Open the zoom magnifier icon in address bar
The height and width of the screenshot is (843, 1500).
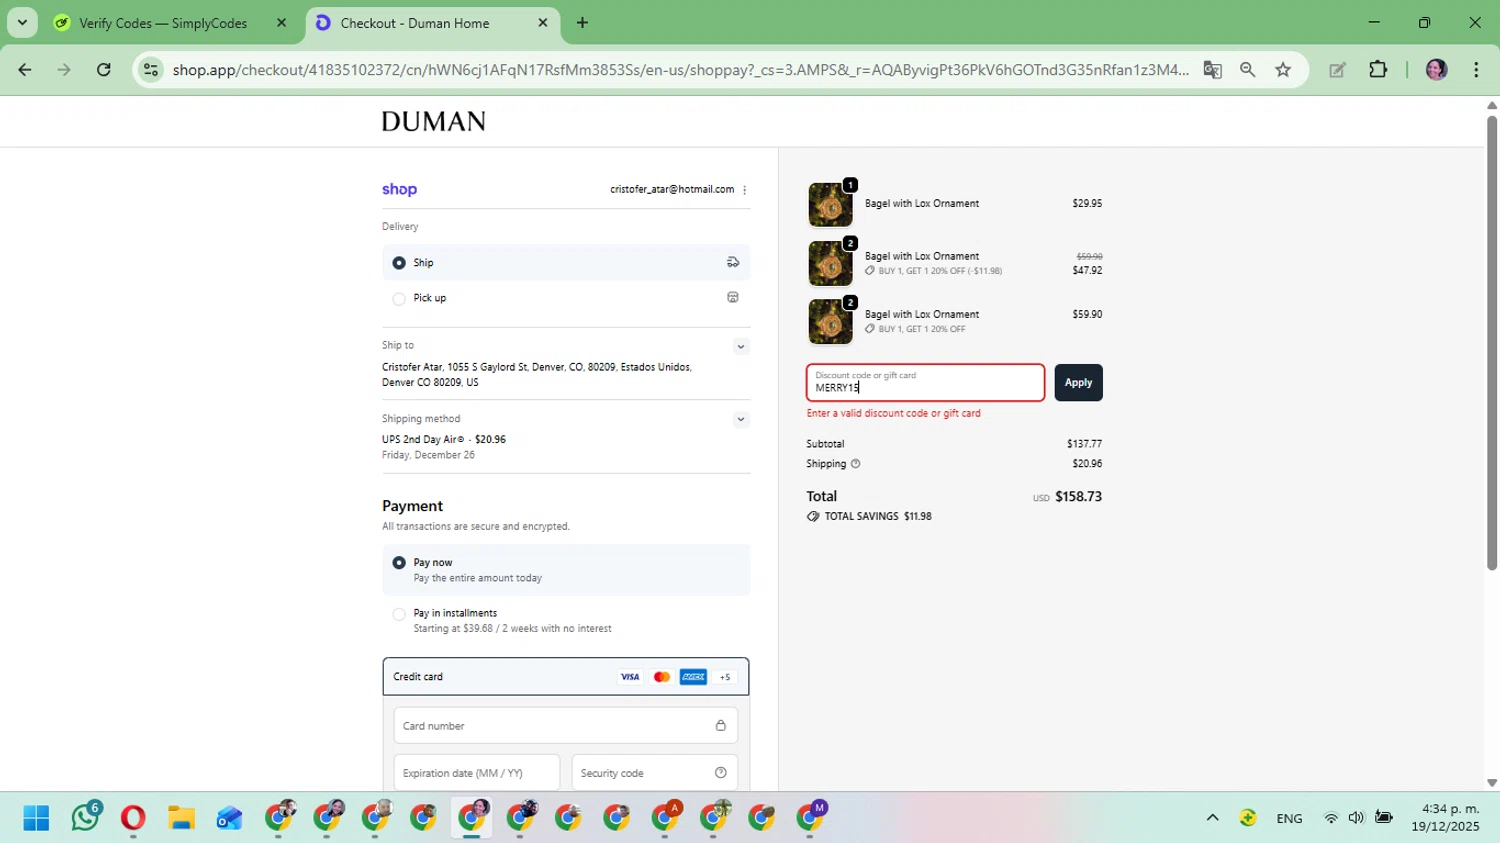pyautogui.click(x=1248, y=70)
